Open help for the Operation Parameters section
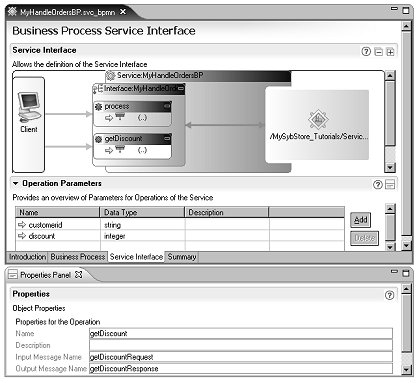The width and height of the screenshot is (417, 383). coord(378,185)
